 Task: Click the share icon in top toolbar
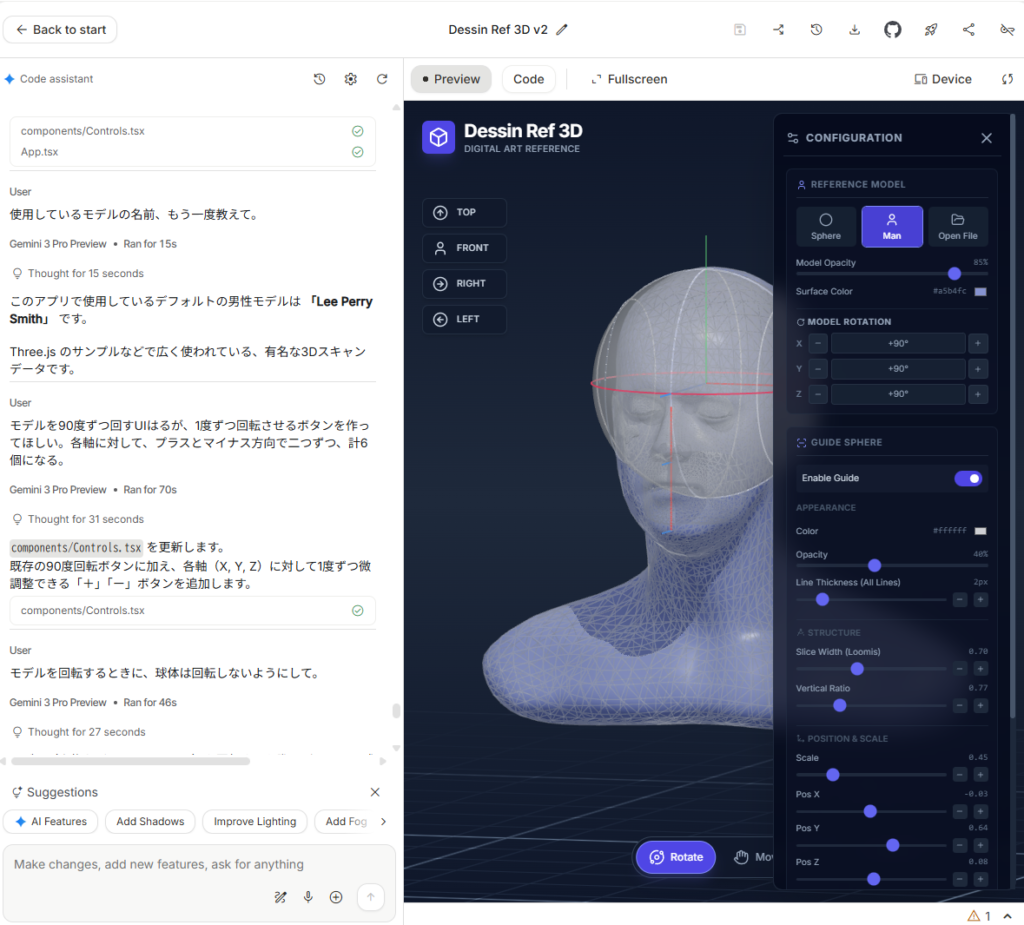click(x=968, y=30)
